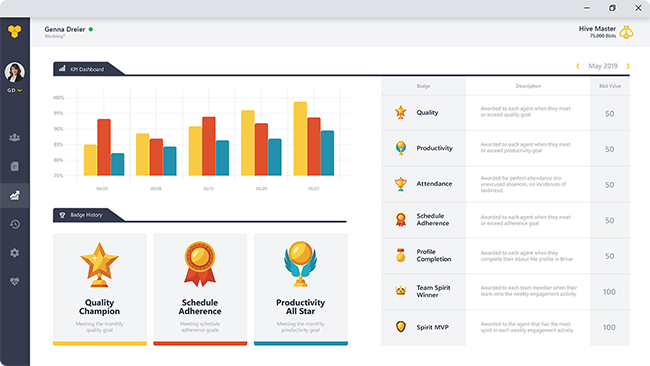Open the heart wellness sidebar icon
This screenshot has width=650, height=366.
click(15, 281)
